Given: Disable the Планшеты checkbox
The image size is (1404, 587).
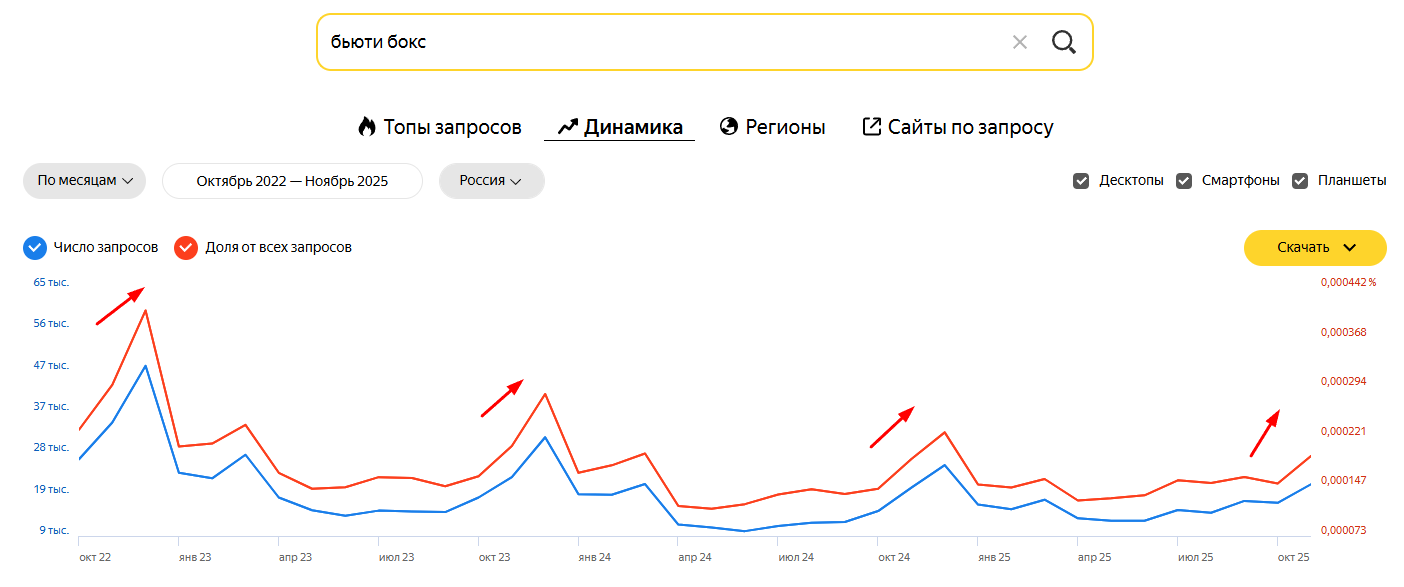Looking at the screenshot, I should point(1300,181).
